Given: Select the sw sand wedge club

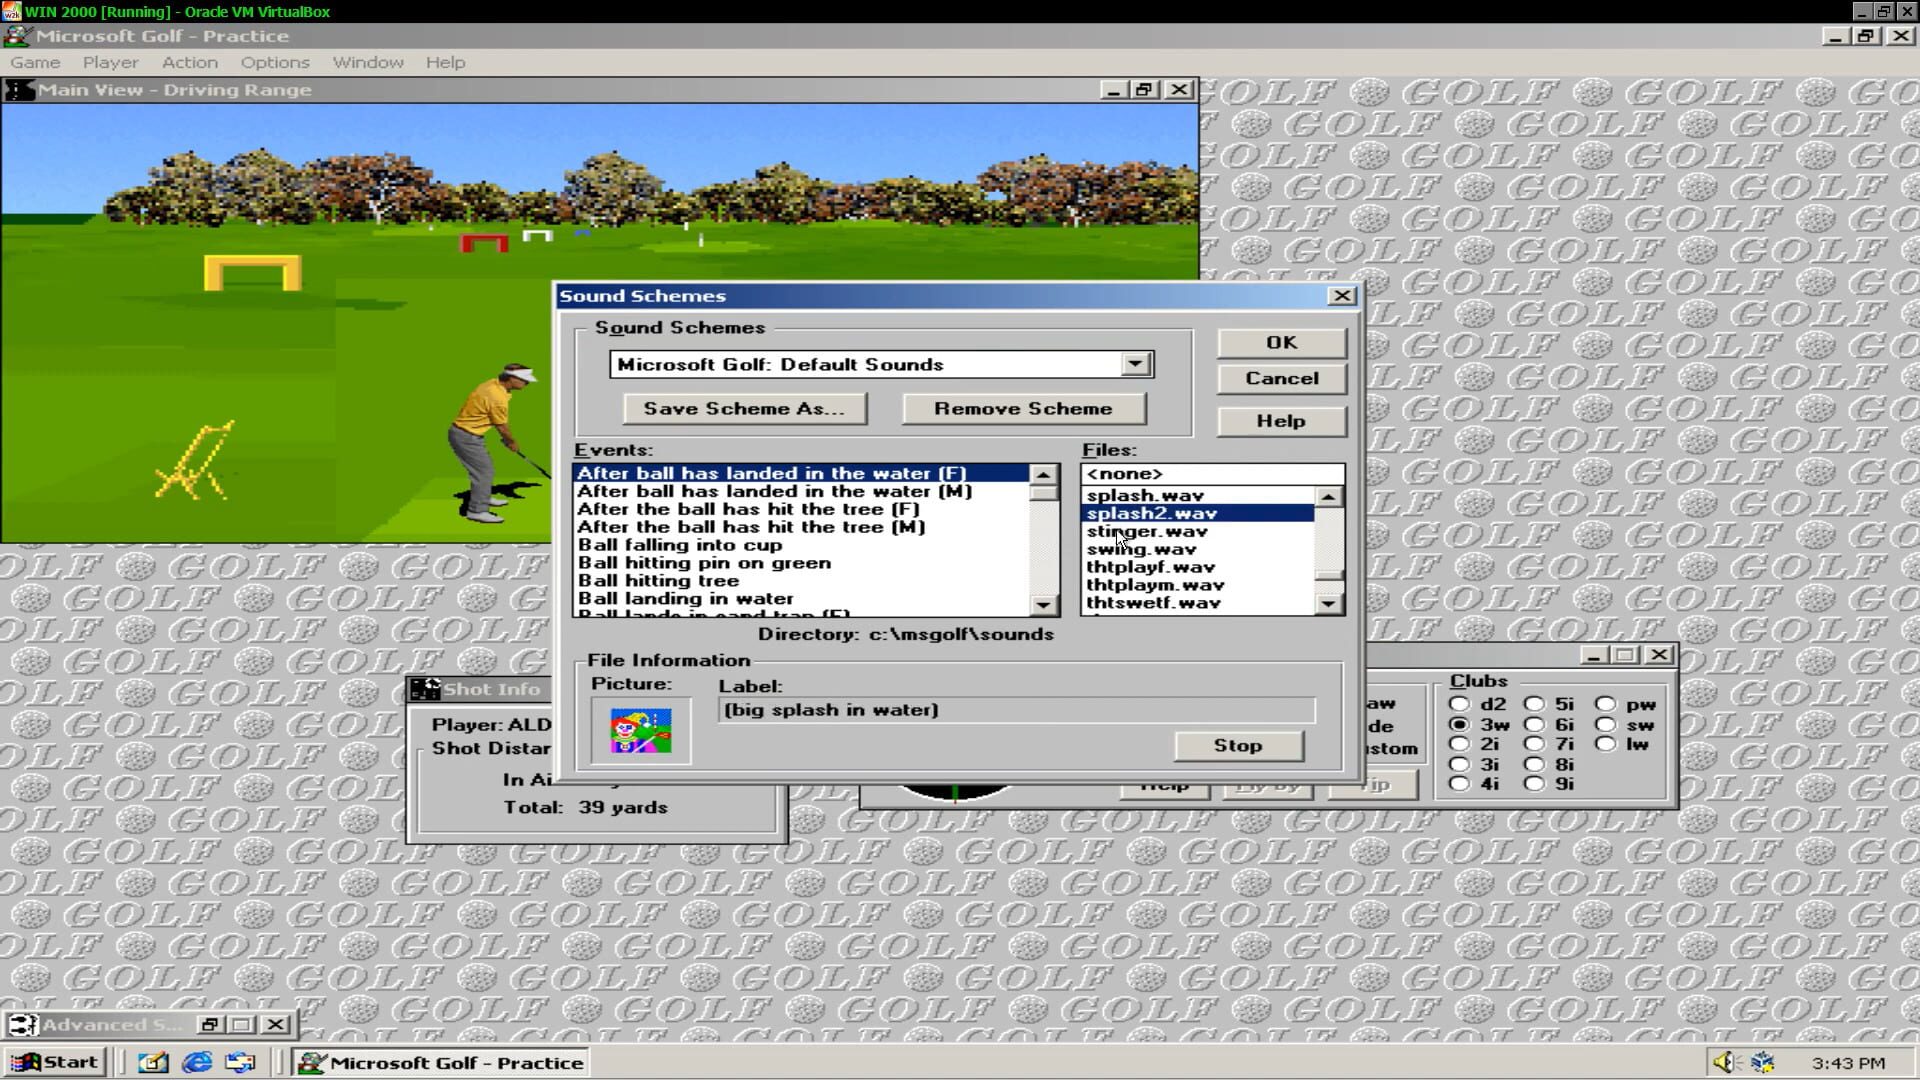Looking at the screenshot, I should [x=1606, y=723].
